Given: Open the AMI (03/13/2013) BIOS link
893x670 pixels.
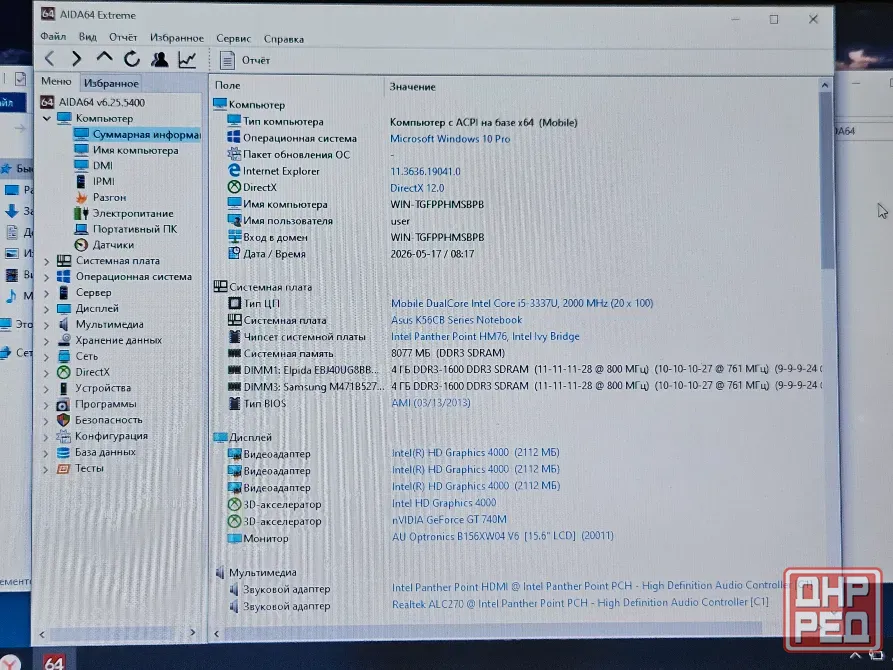Looking at the screenshot, I should click(x=431, y=403).
